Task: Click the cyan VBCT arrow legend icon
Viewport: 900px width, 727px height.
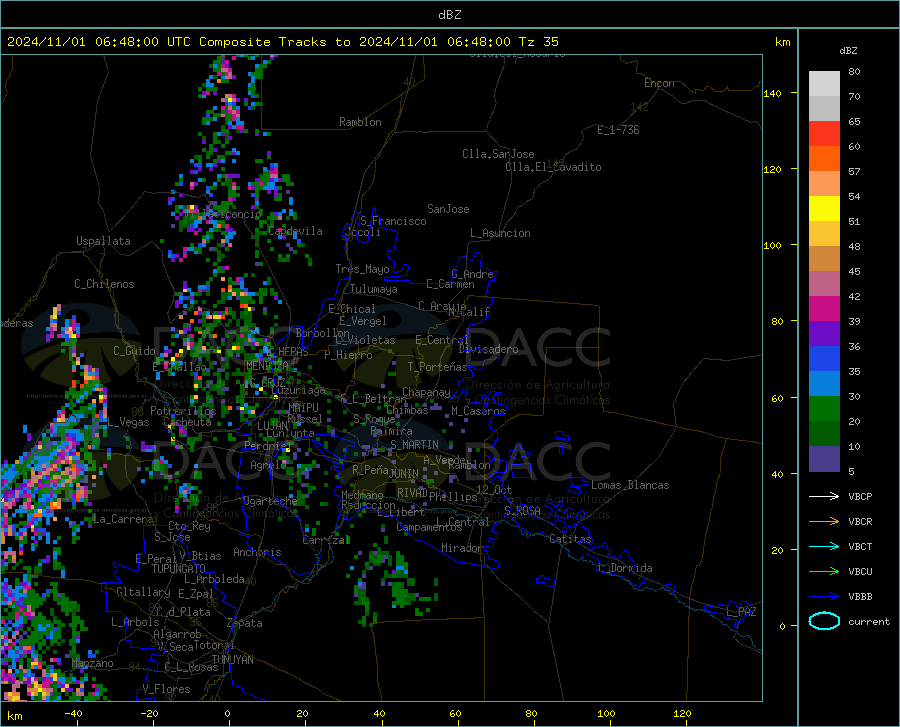Action: pyautogui.click(x=824, y=546)
